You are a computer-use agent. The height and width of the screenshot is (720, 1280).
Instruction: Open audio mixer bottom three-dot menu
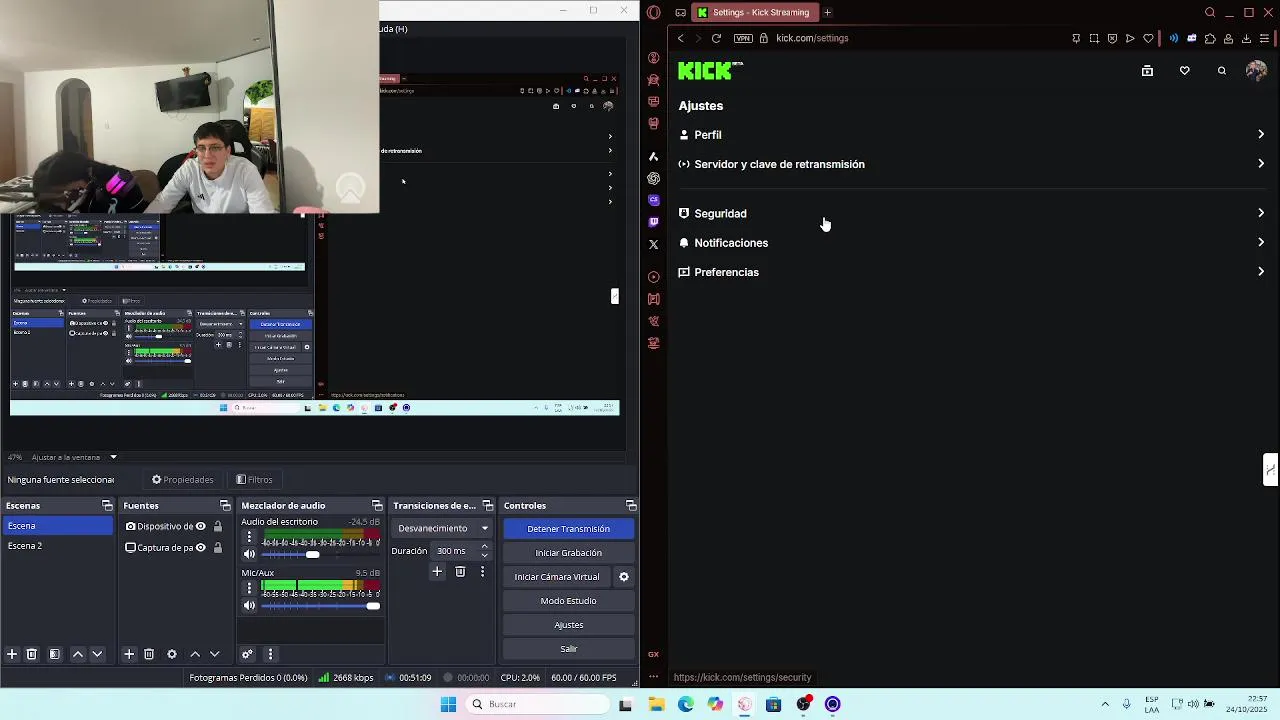[270, 654]
